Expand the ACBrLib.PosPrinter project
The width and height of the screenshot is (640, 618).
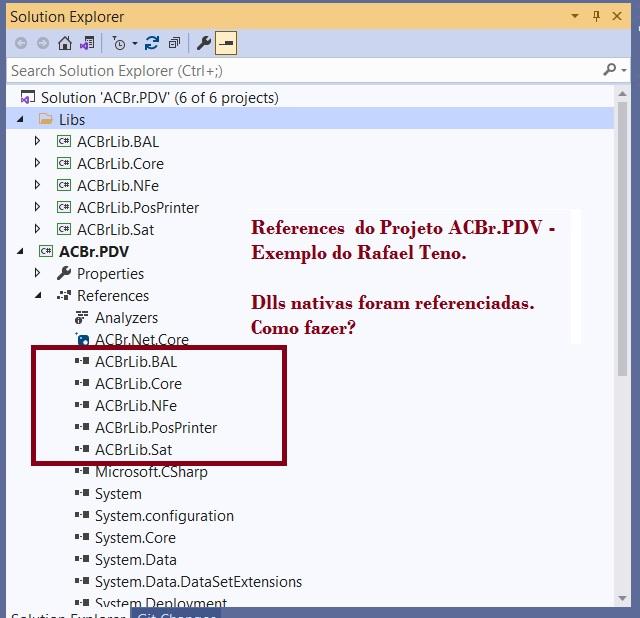(38, 207)
